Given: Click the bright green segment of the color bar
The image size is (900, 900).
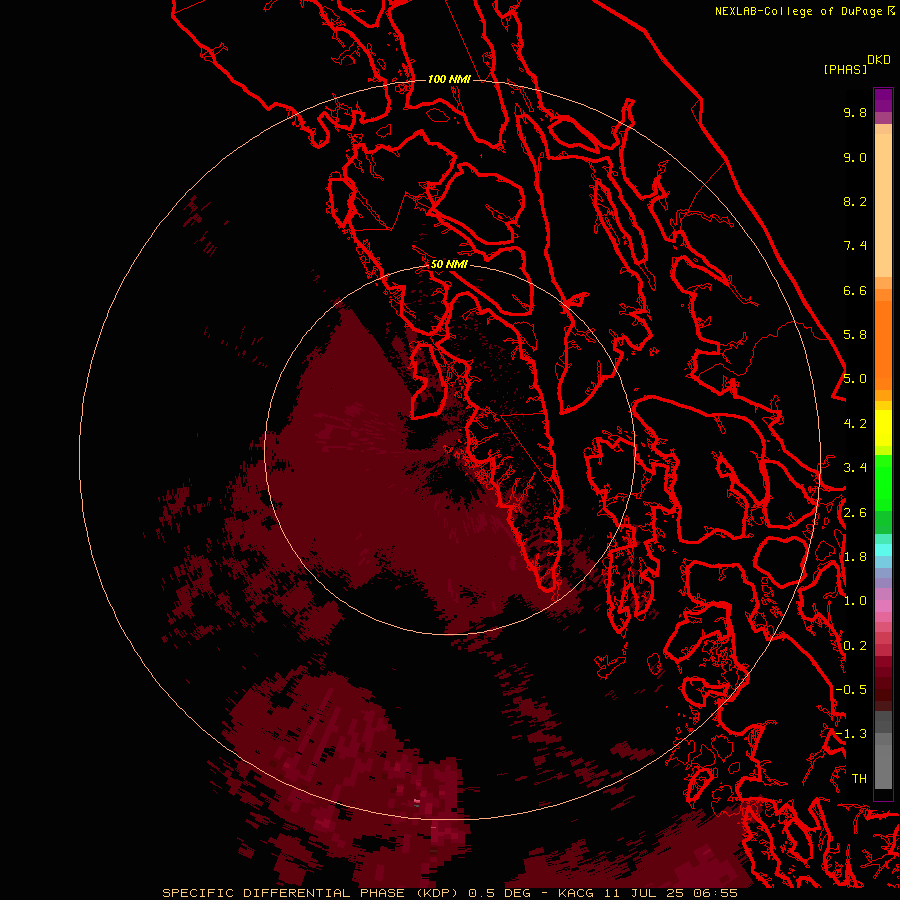Looking at the screenshot, I should tap(883, 482).
